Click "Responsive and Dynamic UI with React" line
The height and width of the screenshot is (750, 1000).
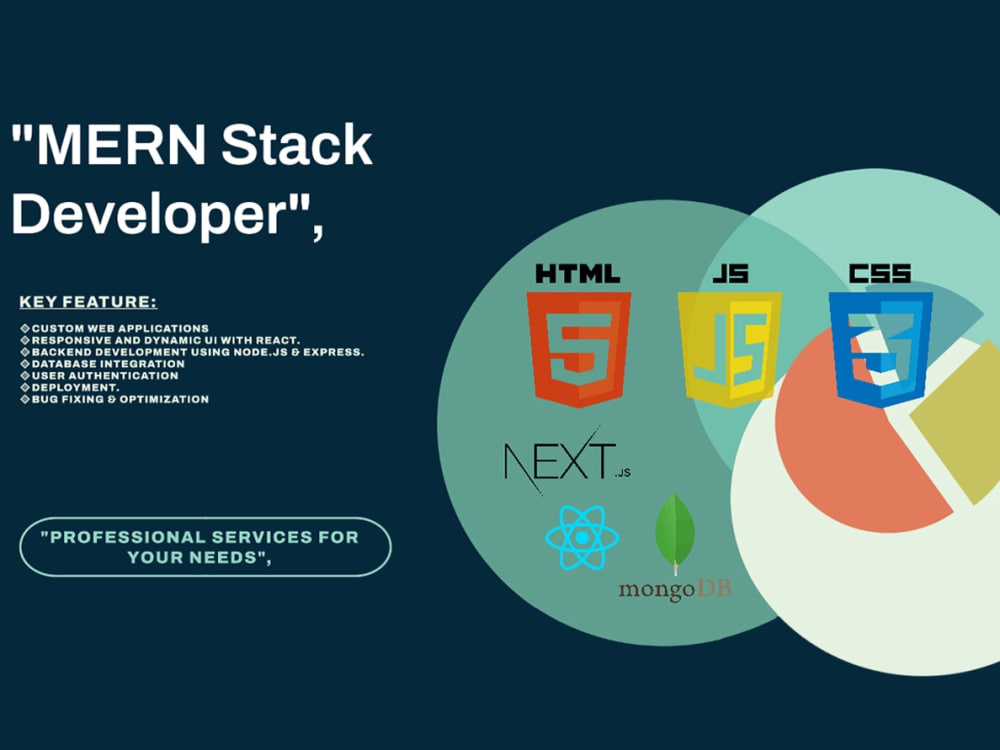pos(160,340)
